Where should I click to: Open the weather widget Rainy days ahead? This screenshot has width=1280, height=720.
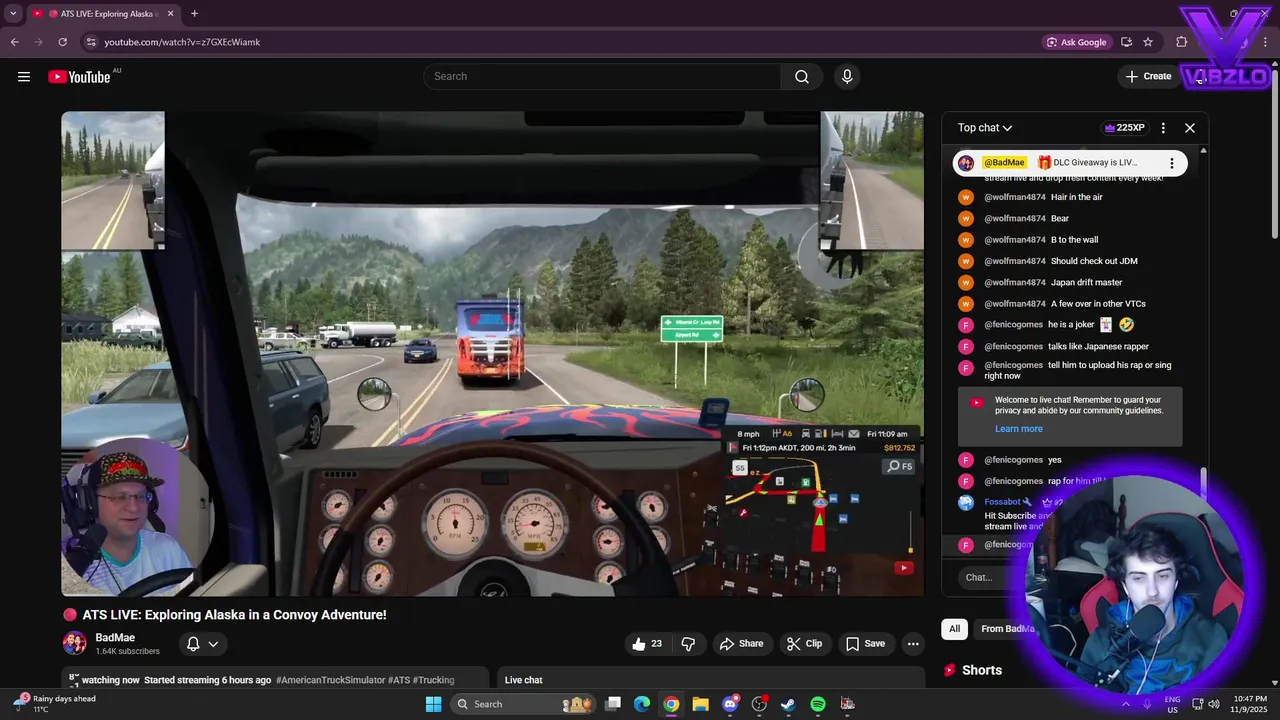pyautogui.click(x=55, y=704)
